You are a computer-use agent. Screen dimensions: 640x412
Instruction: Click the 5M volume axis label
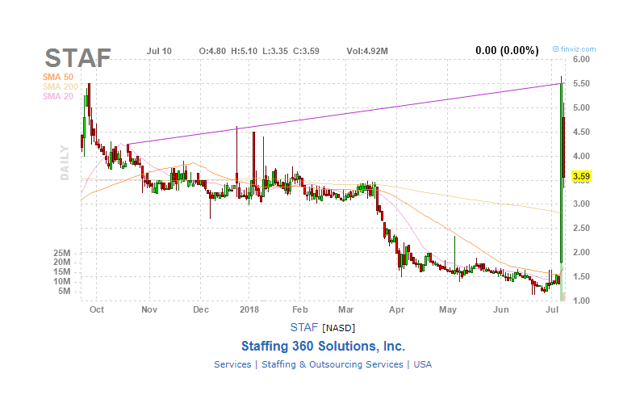64,291
